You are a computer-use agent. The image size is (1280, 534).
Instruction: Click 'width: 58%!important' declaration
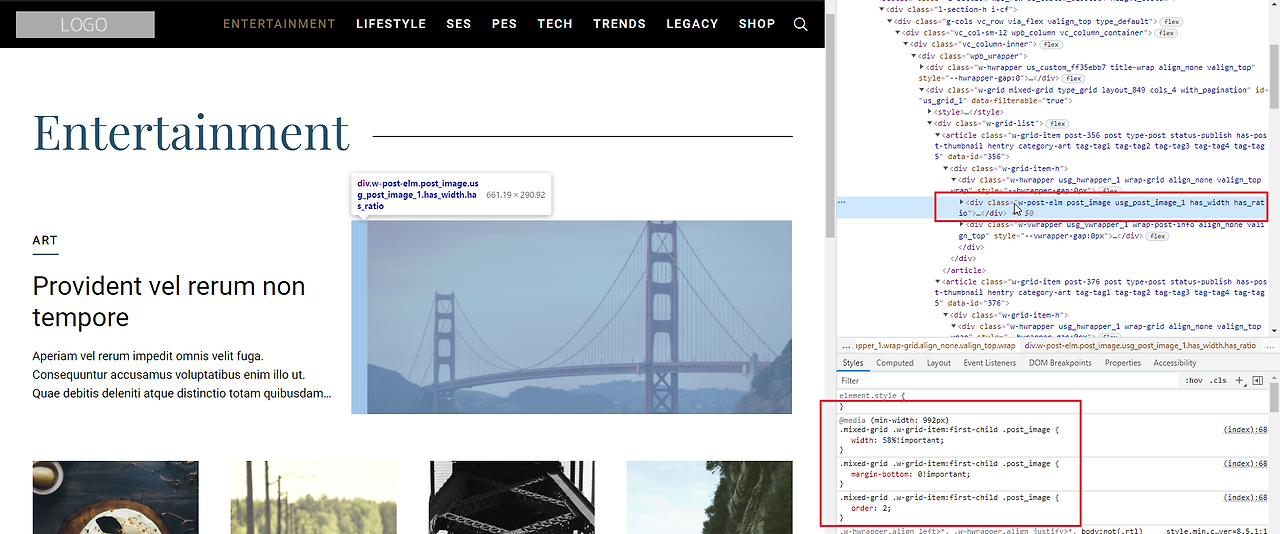tap(897, 440)
